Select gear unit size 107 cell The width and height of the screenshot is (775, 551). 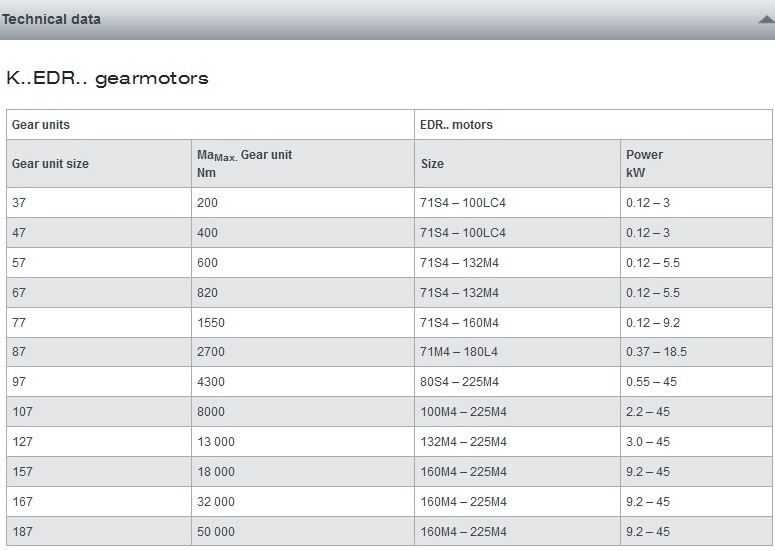[x=99, y=412]
